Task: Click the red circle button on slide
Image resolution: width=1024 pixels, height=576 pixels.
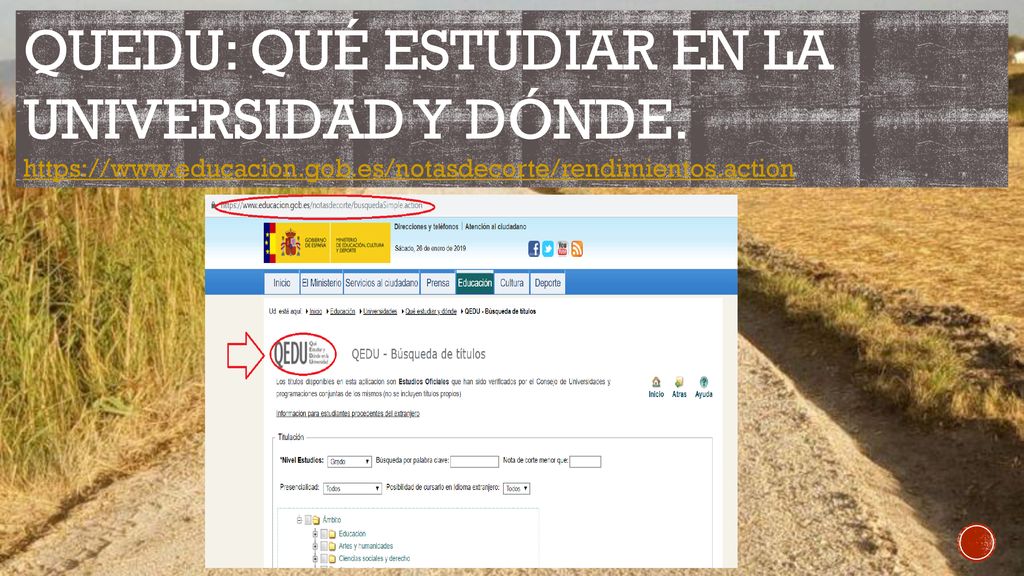Action: pyautogui.click(x=976, y=542)
